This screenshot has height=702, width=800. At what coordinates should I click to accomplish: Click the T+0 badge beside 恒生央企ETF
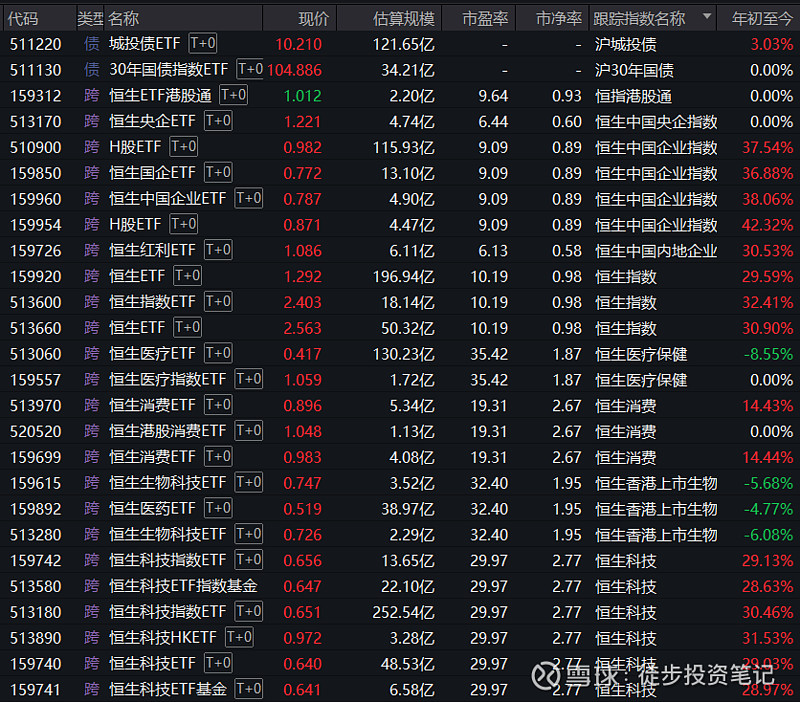(218, 121)
